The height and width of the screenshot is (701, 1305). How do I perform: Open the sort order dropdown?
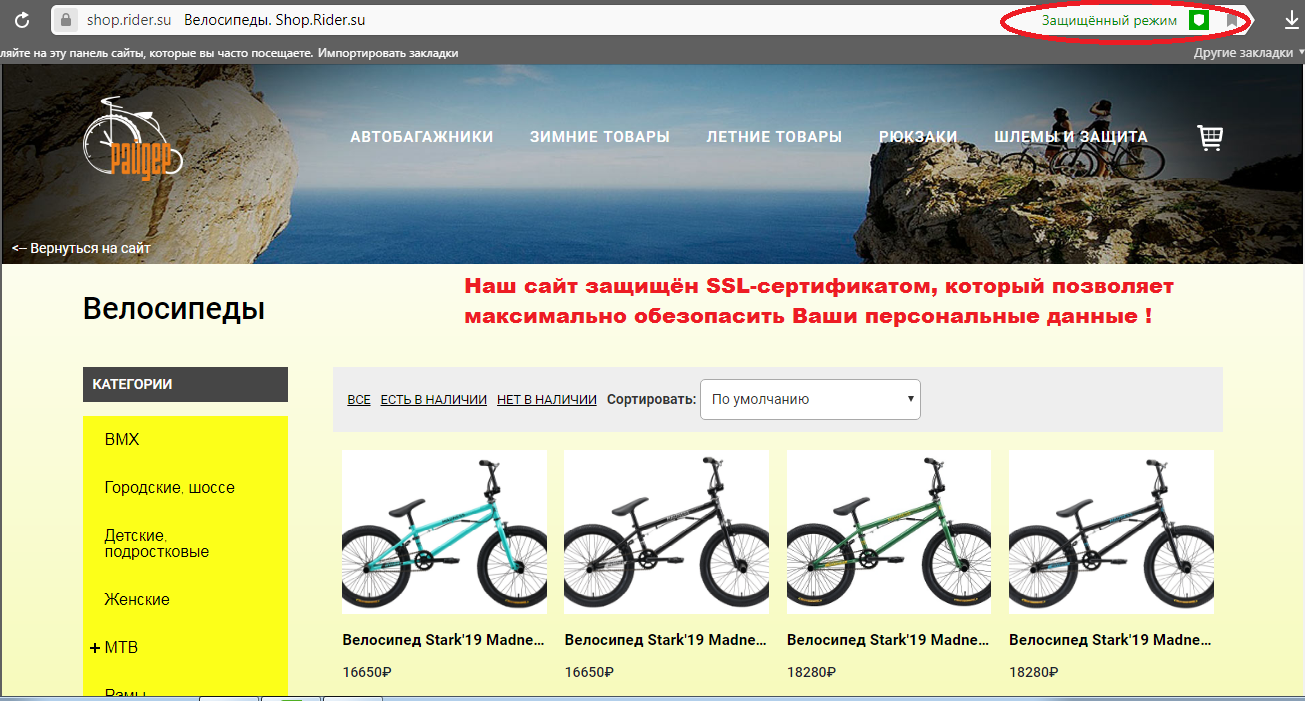[x=810, y=399]
